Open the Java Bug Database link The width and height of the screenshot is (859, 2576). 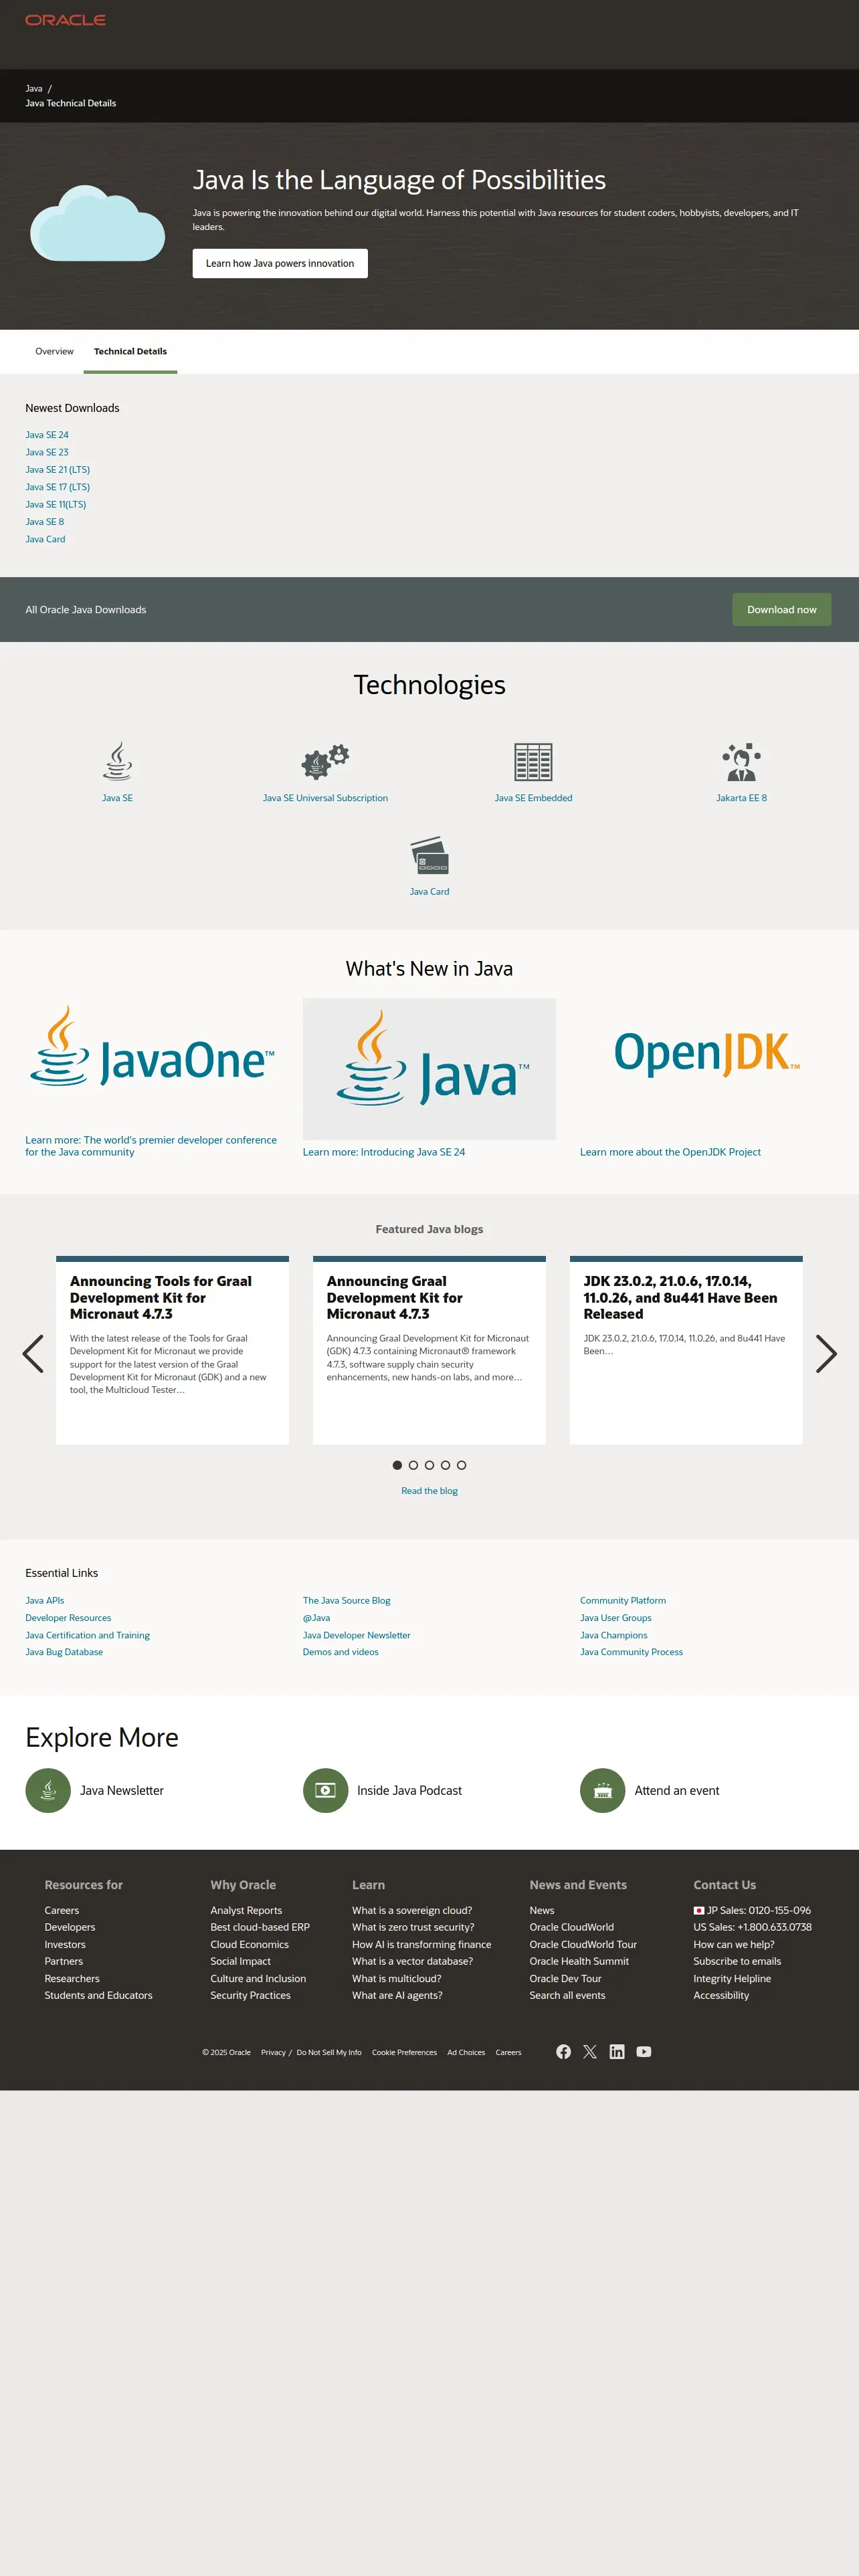point(64,1652)
